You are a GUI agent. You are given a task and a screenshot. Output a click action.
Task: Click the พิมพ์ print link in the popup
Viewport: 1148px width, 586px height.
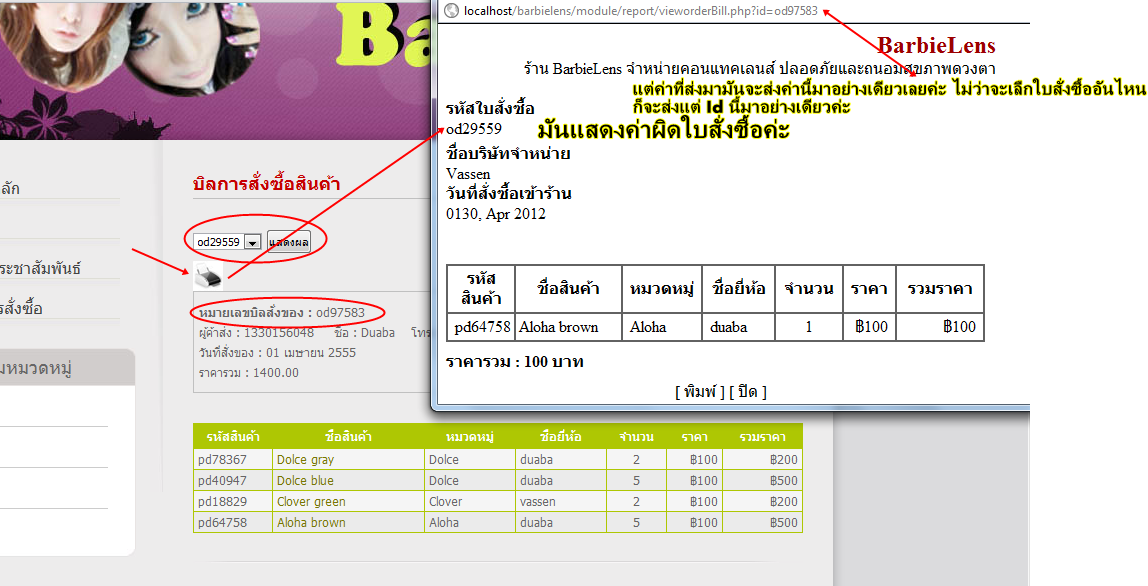(699, 392)
